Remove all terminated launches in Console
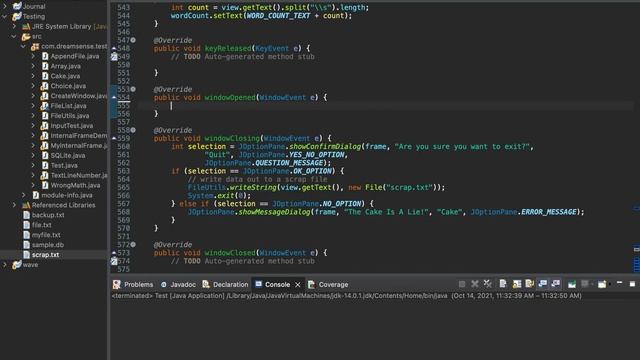 point(488,284)
